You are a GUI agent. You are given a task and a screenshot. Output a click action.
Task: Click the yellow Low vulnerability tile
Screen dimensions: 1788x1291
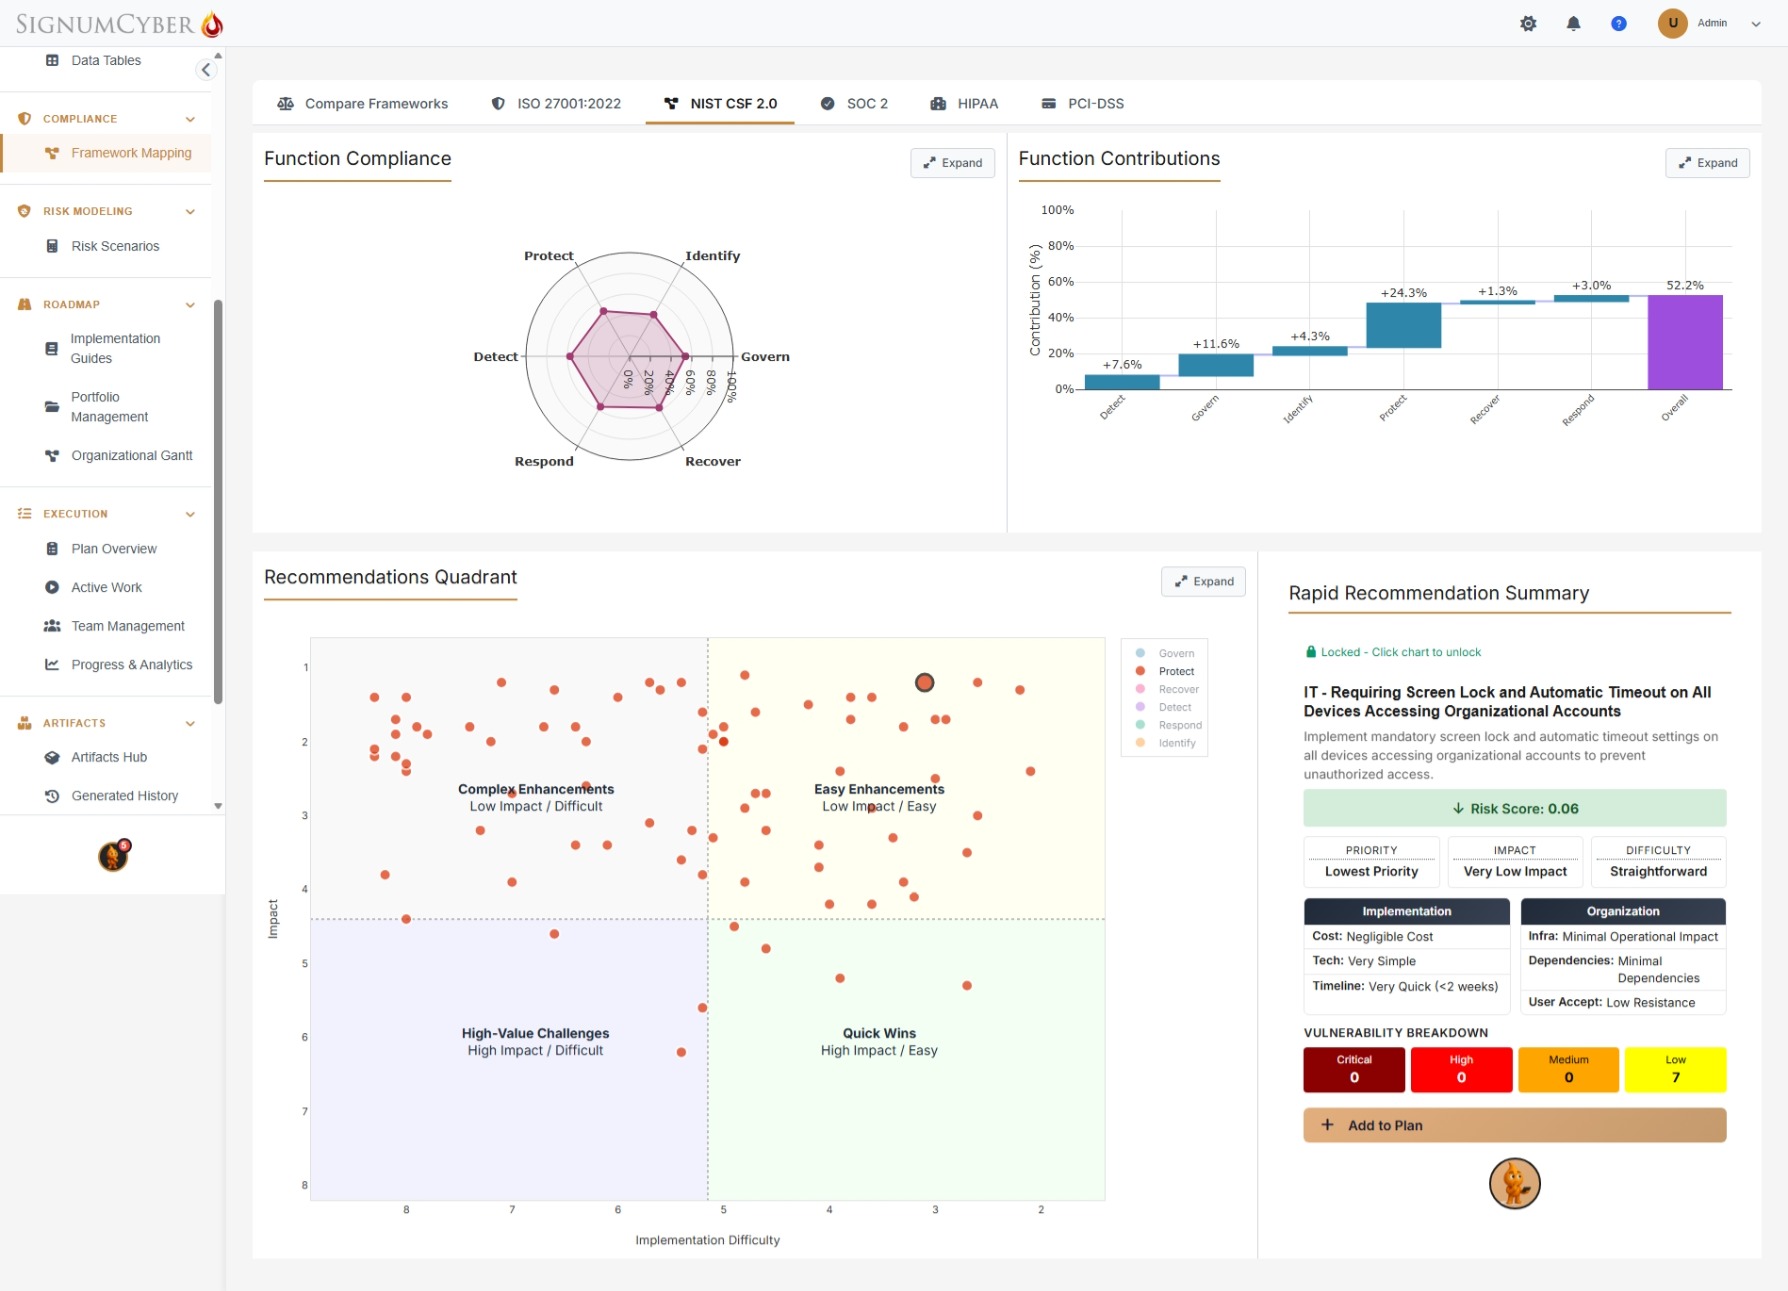point(1675,1069)
